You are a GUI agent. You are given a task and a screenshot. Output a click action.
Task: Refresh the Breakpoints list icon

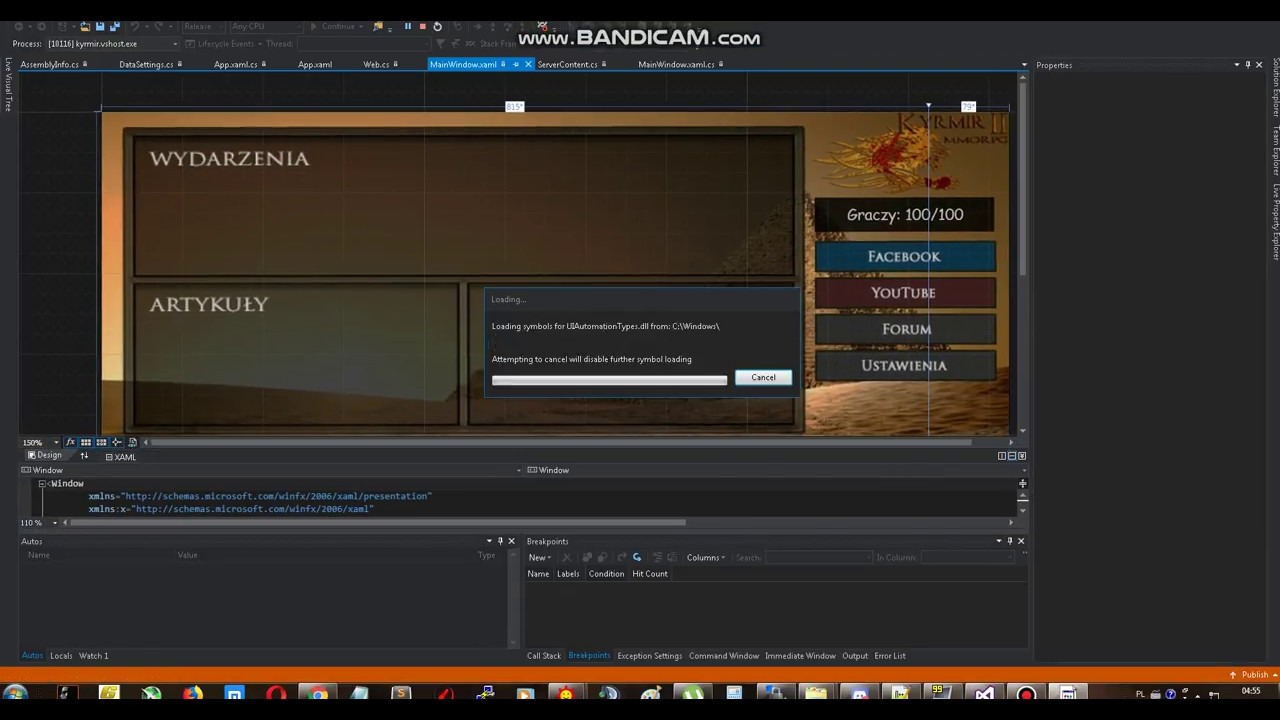[637, 557]
